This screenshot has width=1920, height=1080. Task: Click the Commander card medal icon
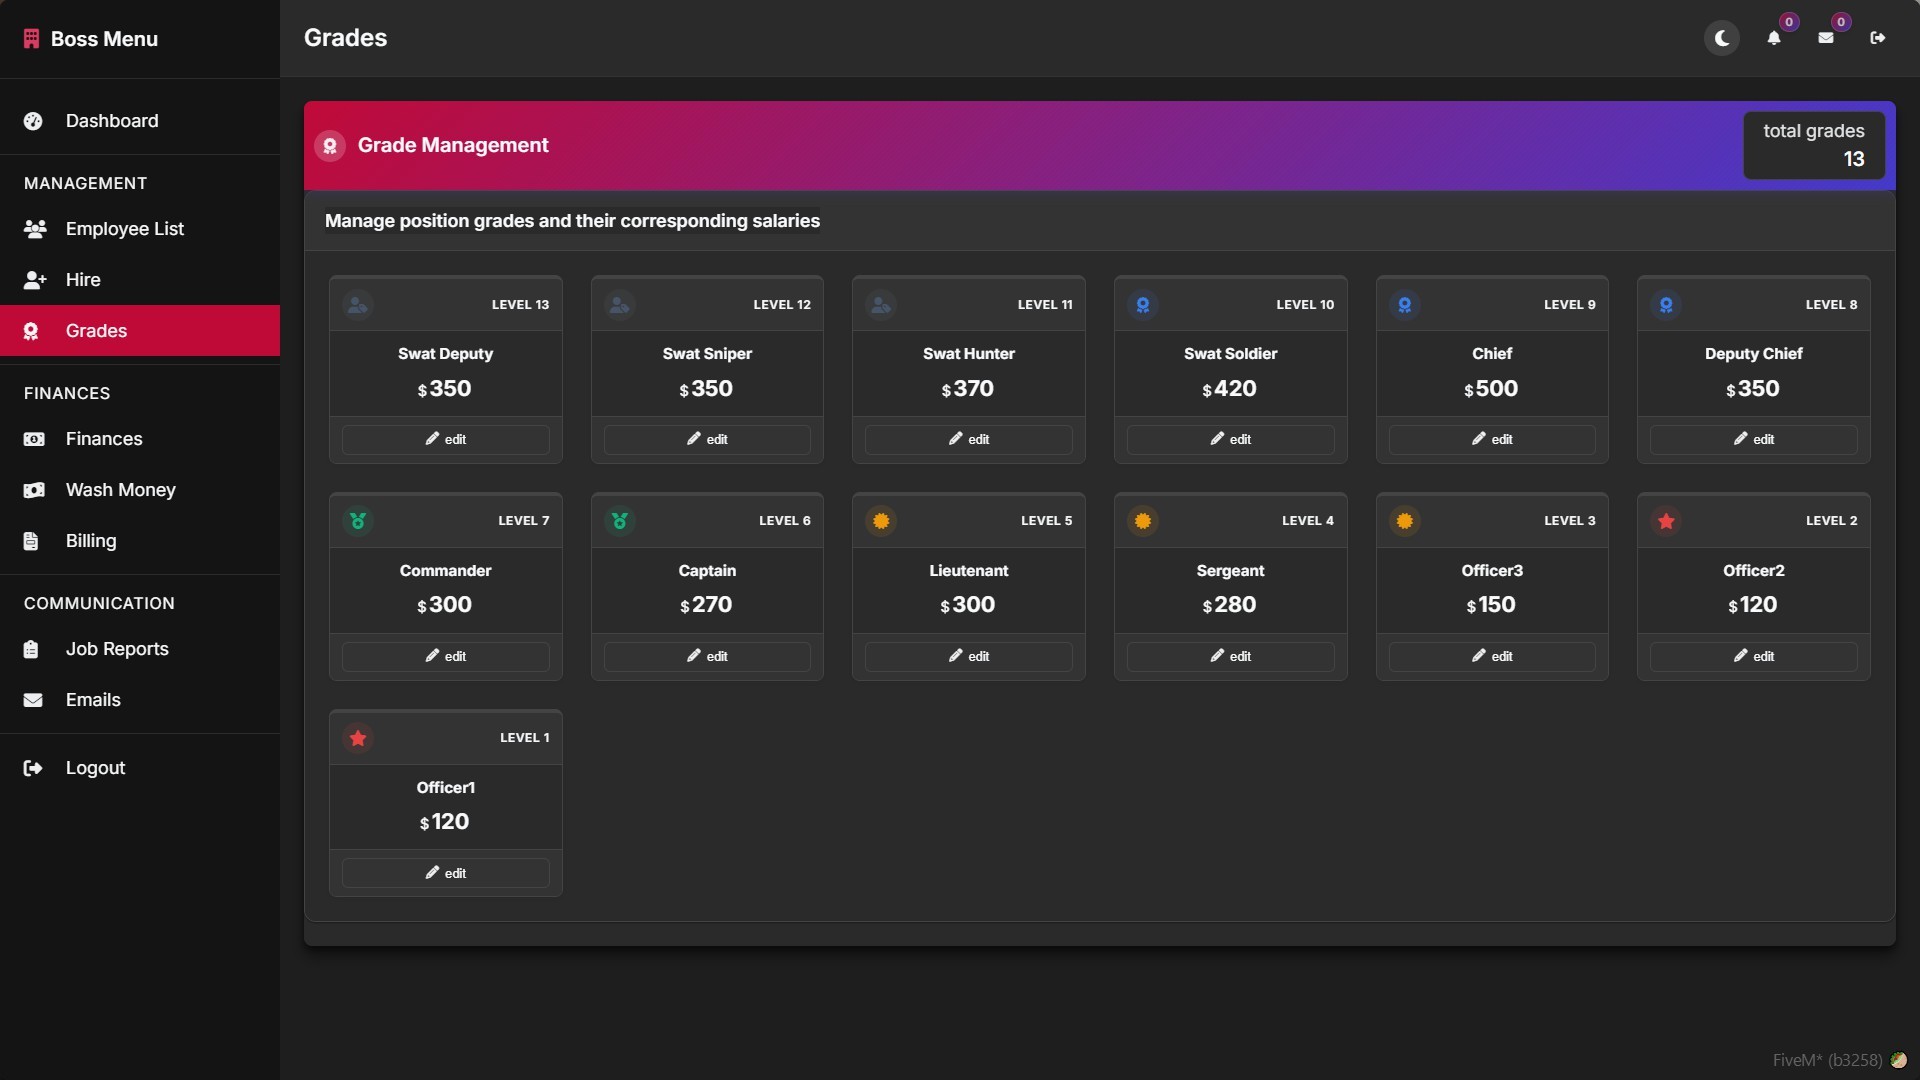click(358, 521)
